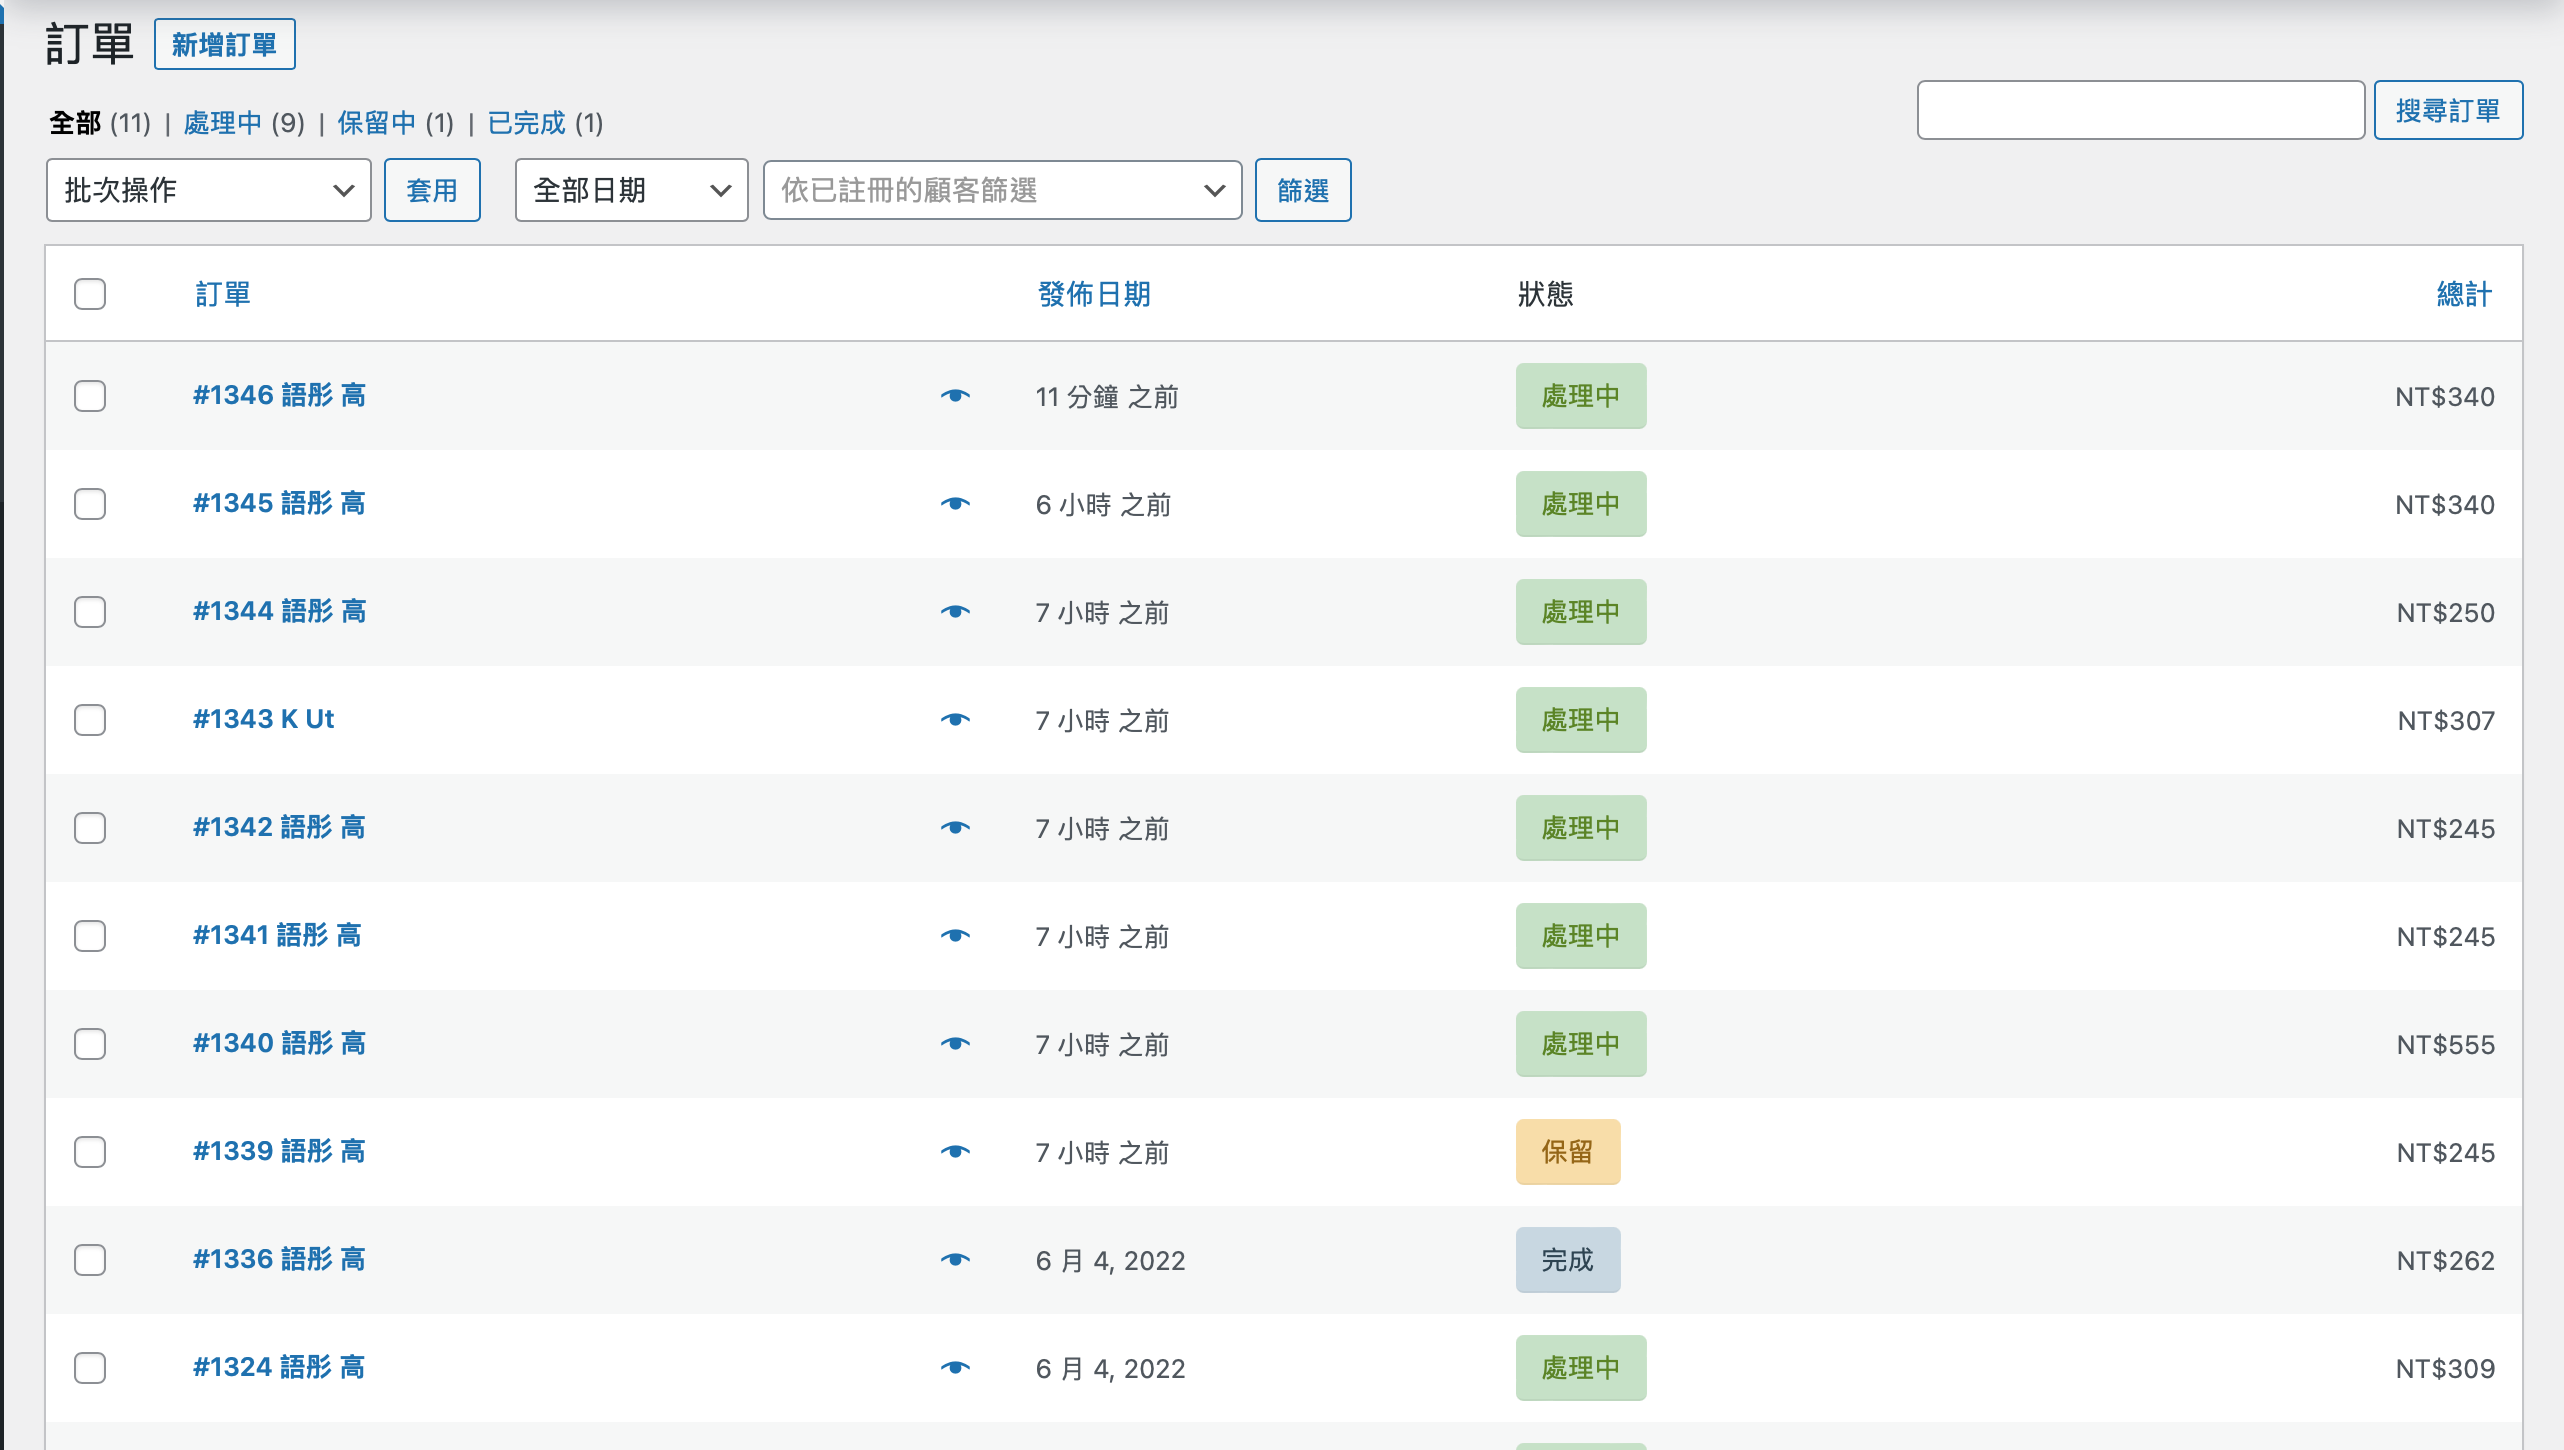Focus the order search text field
Image resolution: width=2564 pixels, height=1450 pixels.
2140,110
